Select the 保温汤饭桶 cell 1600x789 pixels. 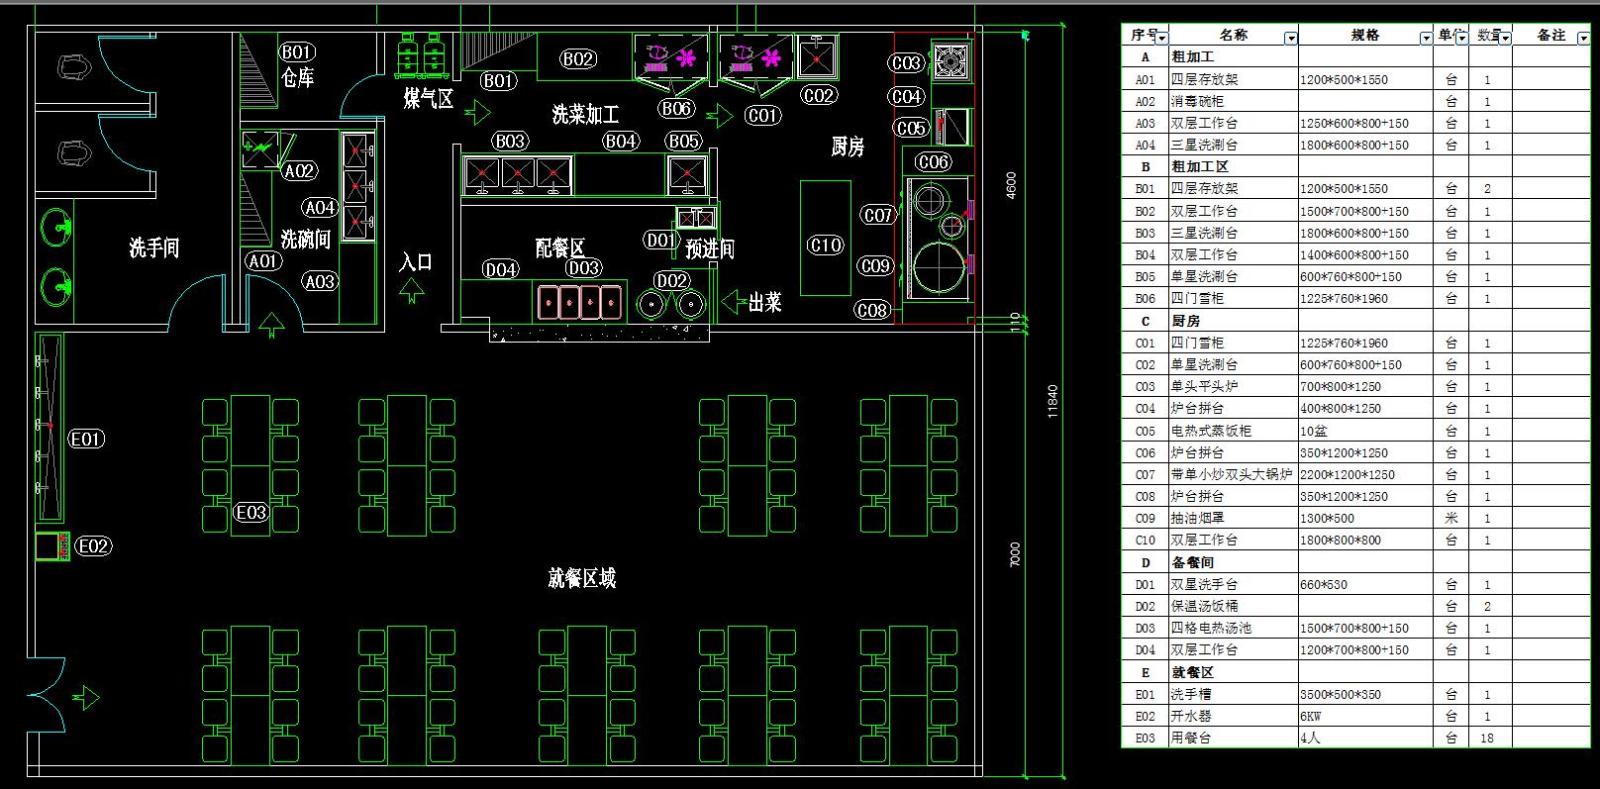tap(1234, 606)
